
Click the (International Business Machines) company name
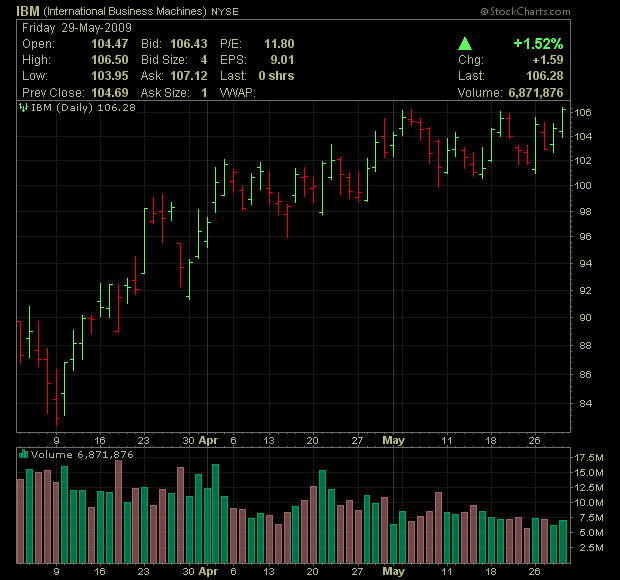click(125, 11)
